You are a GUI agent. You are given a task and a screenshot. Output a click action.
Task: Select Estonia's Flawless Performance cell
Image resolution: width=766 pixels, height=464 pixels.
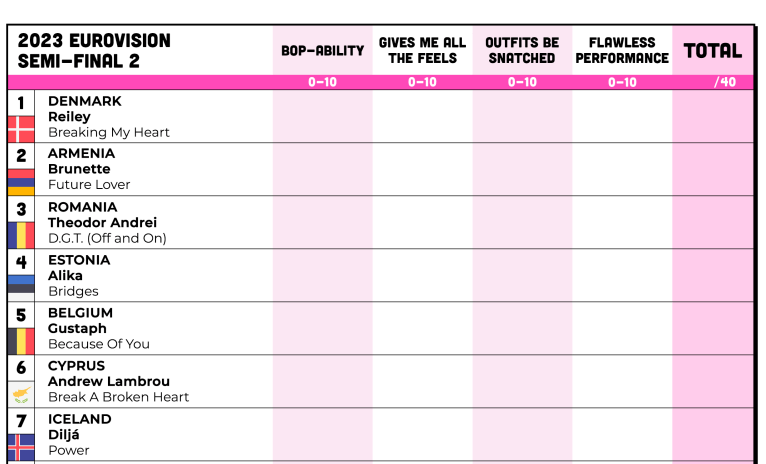pos(622,275)
